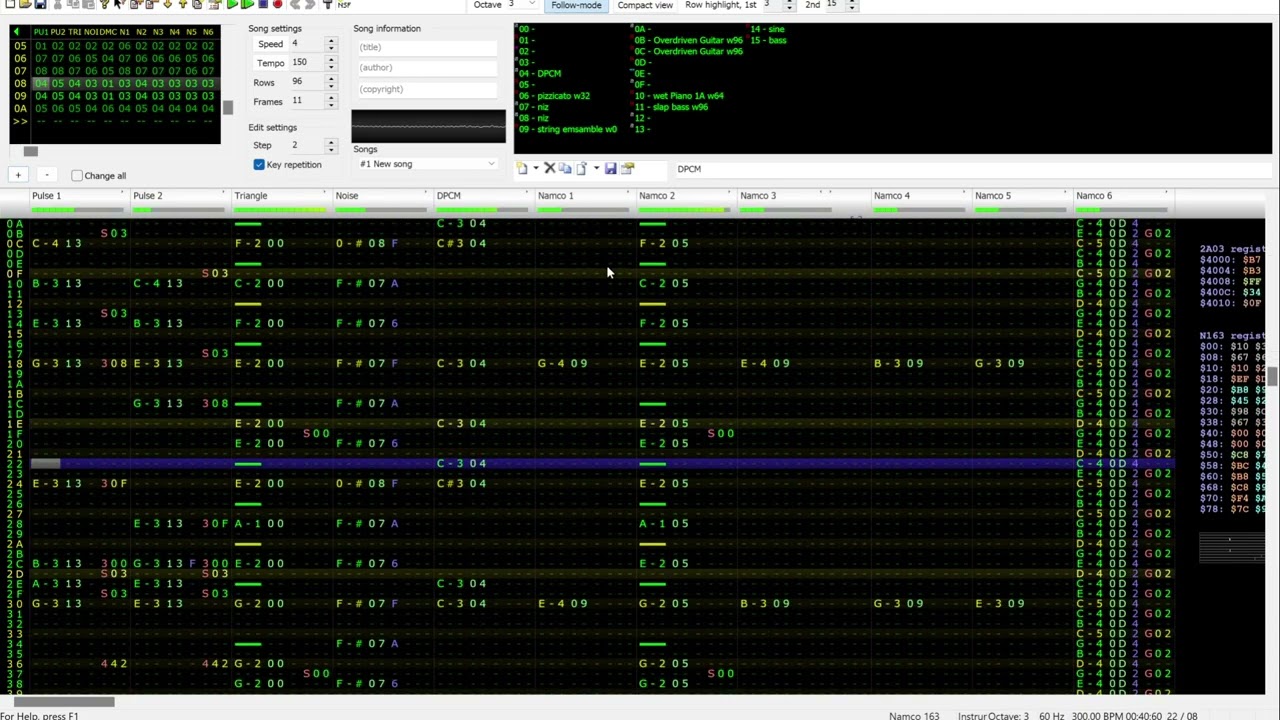
Task: Paste clipboard using toolbar paste icon
Action: [x=89, y=4]
